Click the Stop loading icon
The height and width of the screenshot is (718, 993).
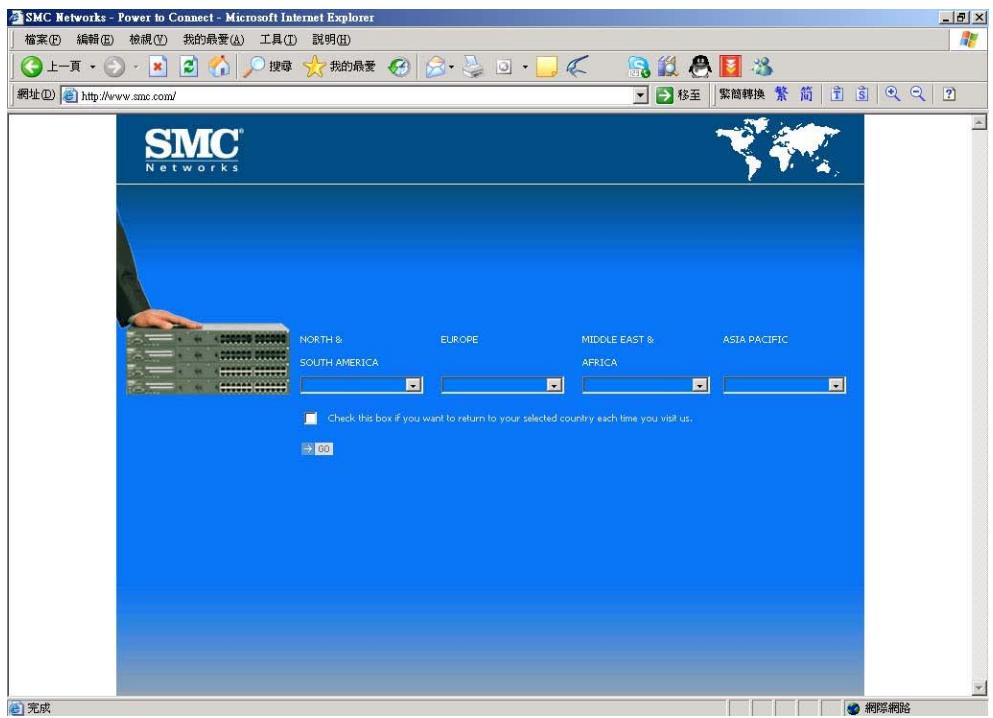tap(158, 66)
